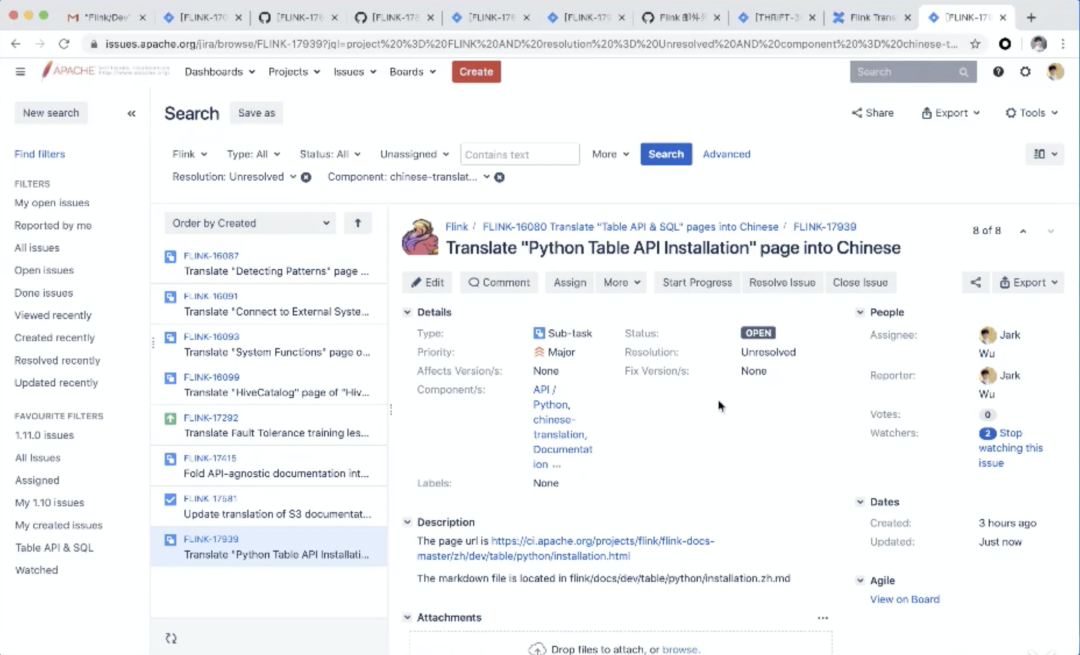Open the Unassigned assignee dropdown

414,154
